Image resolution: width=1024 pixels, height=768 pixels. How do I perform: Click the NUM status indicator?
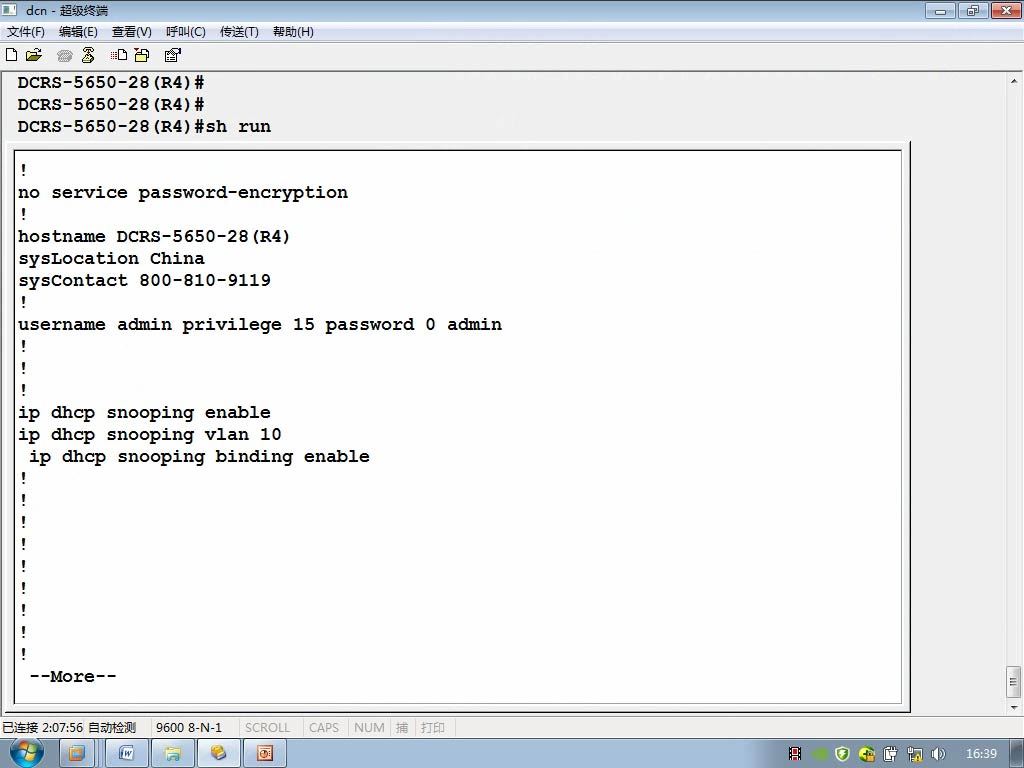pos(369,727)
